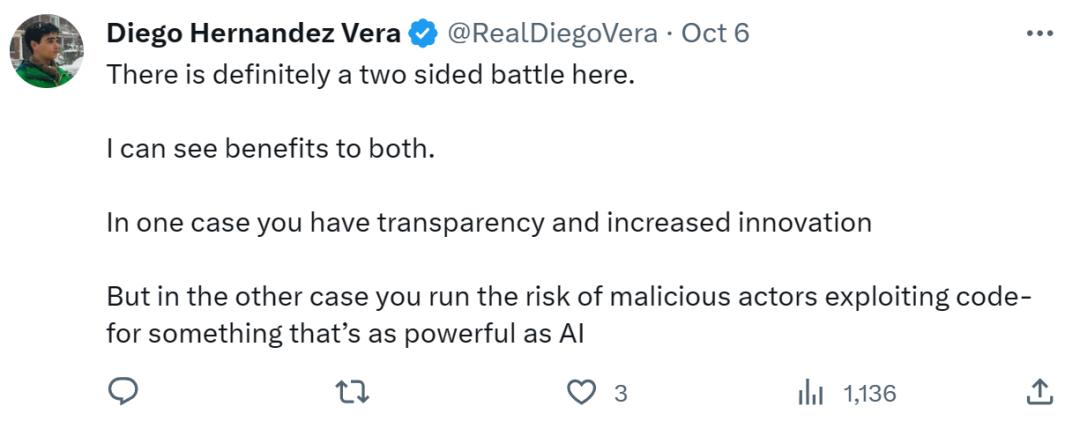Open Diego's profile picture avatar
1080x421 pixels.
[x=47, y=50]
